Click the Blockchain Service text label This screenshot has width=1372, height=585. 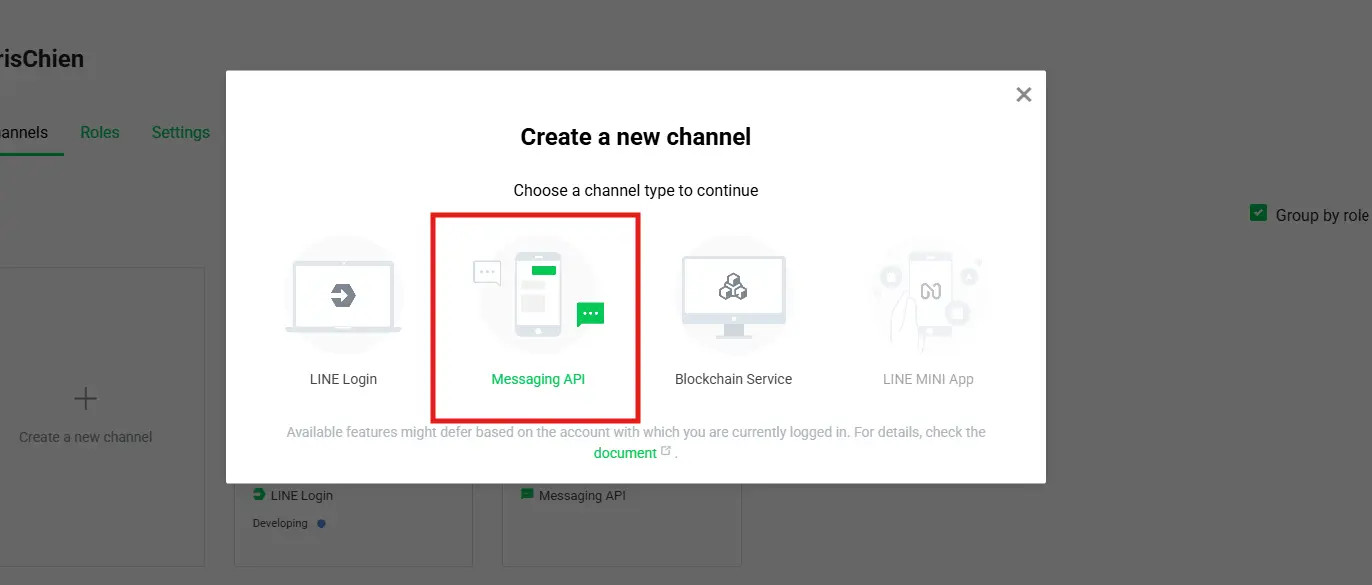tap(733, 379)
